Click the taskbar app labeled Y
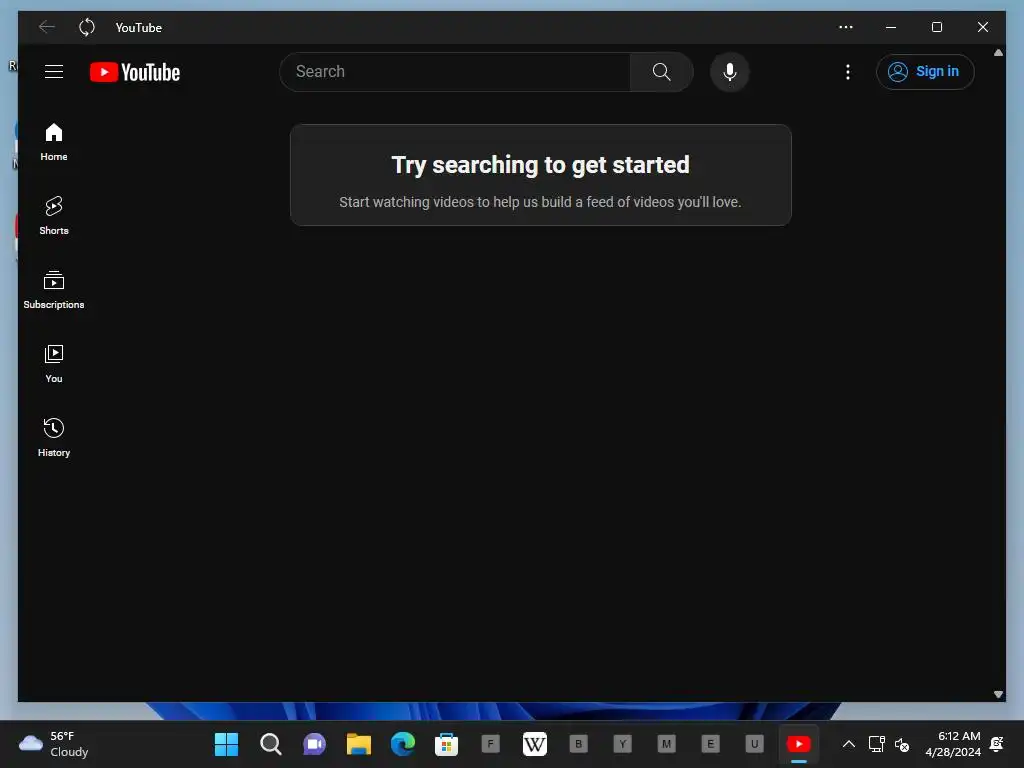 (622, 744)
